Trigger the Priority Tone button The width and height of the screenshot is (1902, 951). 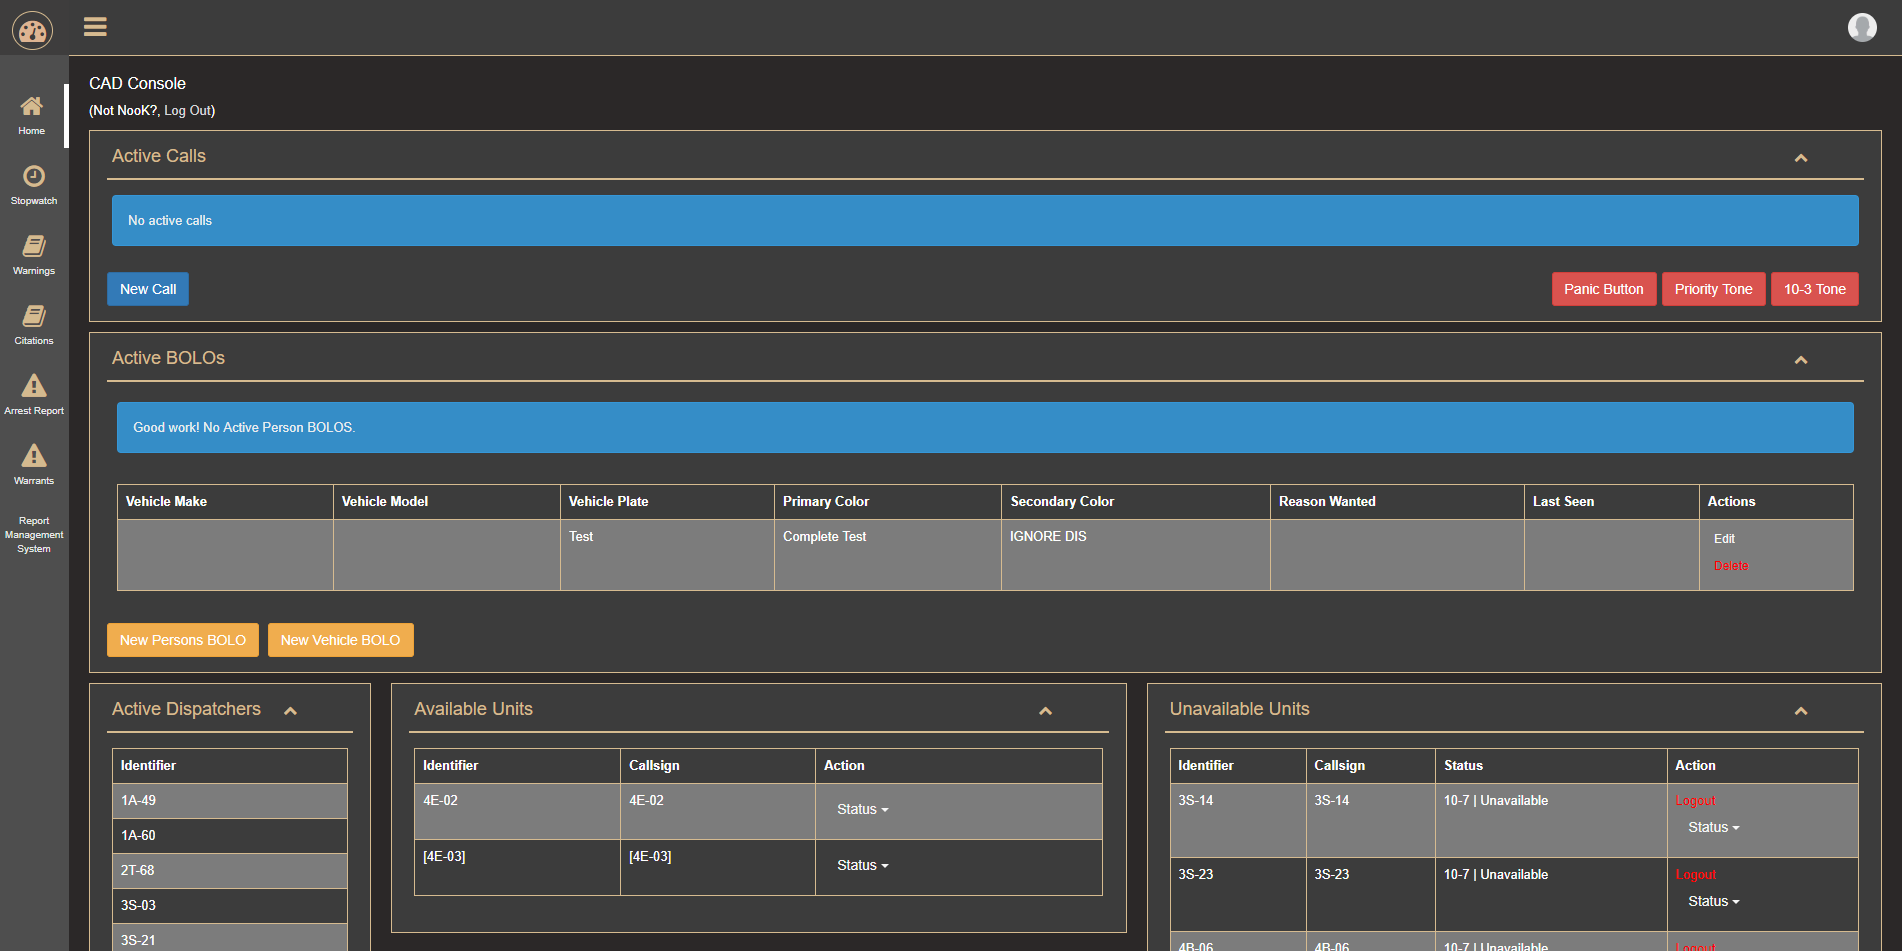tap(1713, 289)
